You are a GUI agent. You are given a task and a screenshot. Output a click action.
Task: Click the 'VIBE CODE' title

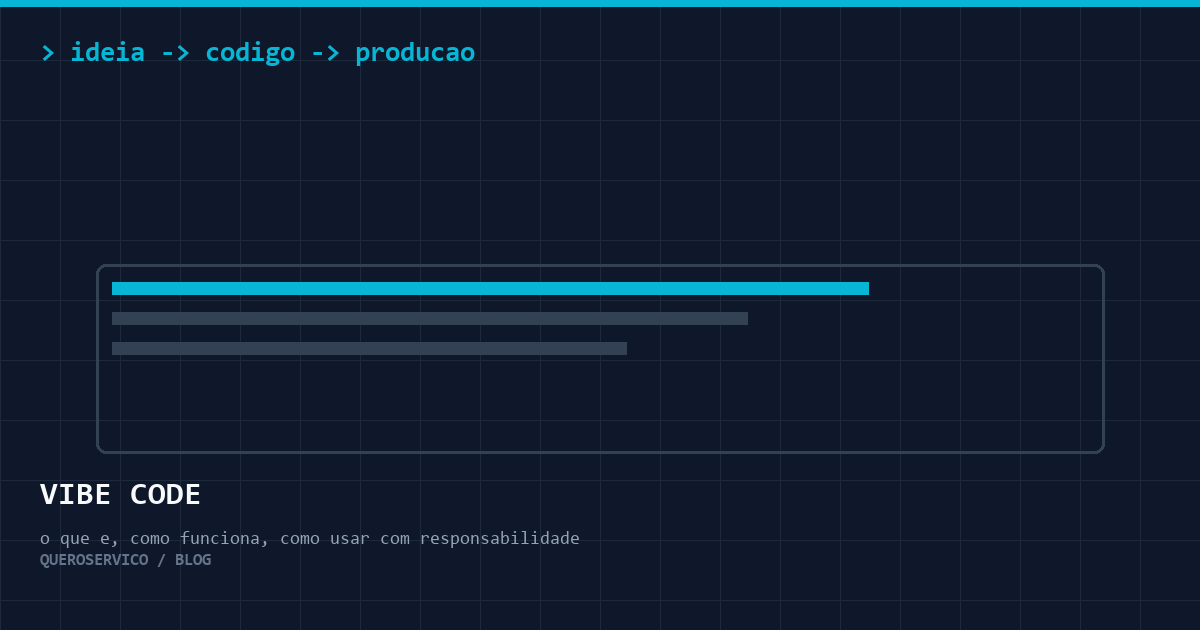pyautogui.click(x=120, y=494)
